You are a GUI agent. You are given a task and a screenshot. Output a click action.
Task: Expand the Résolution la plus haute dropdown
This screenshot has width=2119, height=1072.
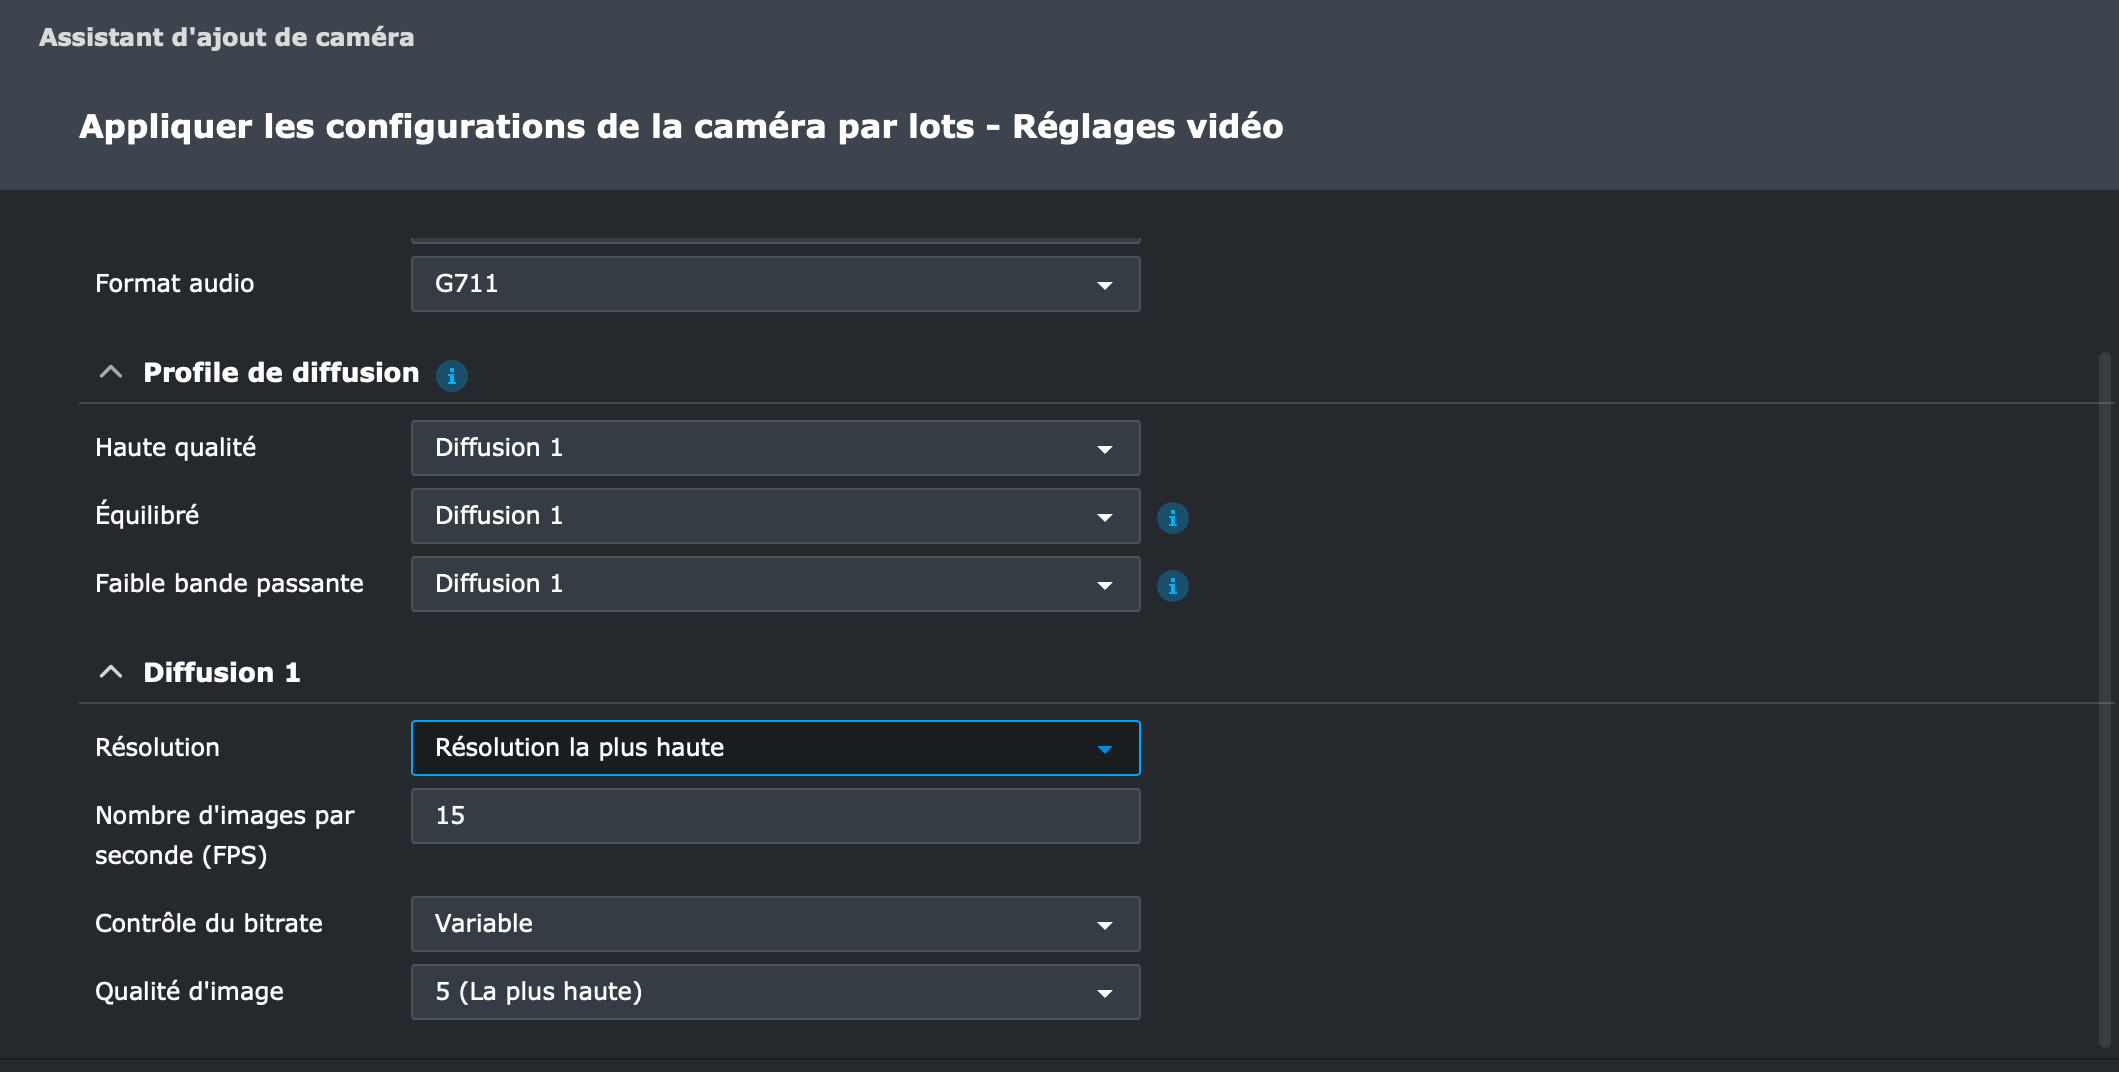click(775, 748)
